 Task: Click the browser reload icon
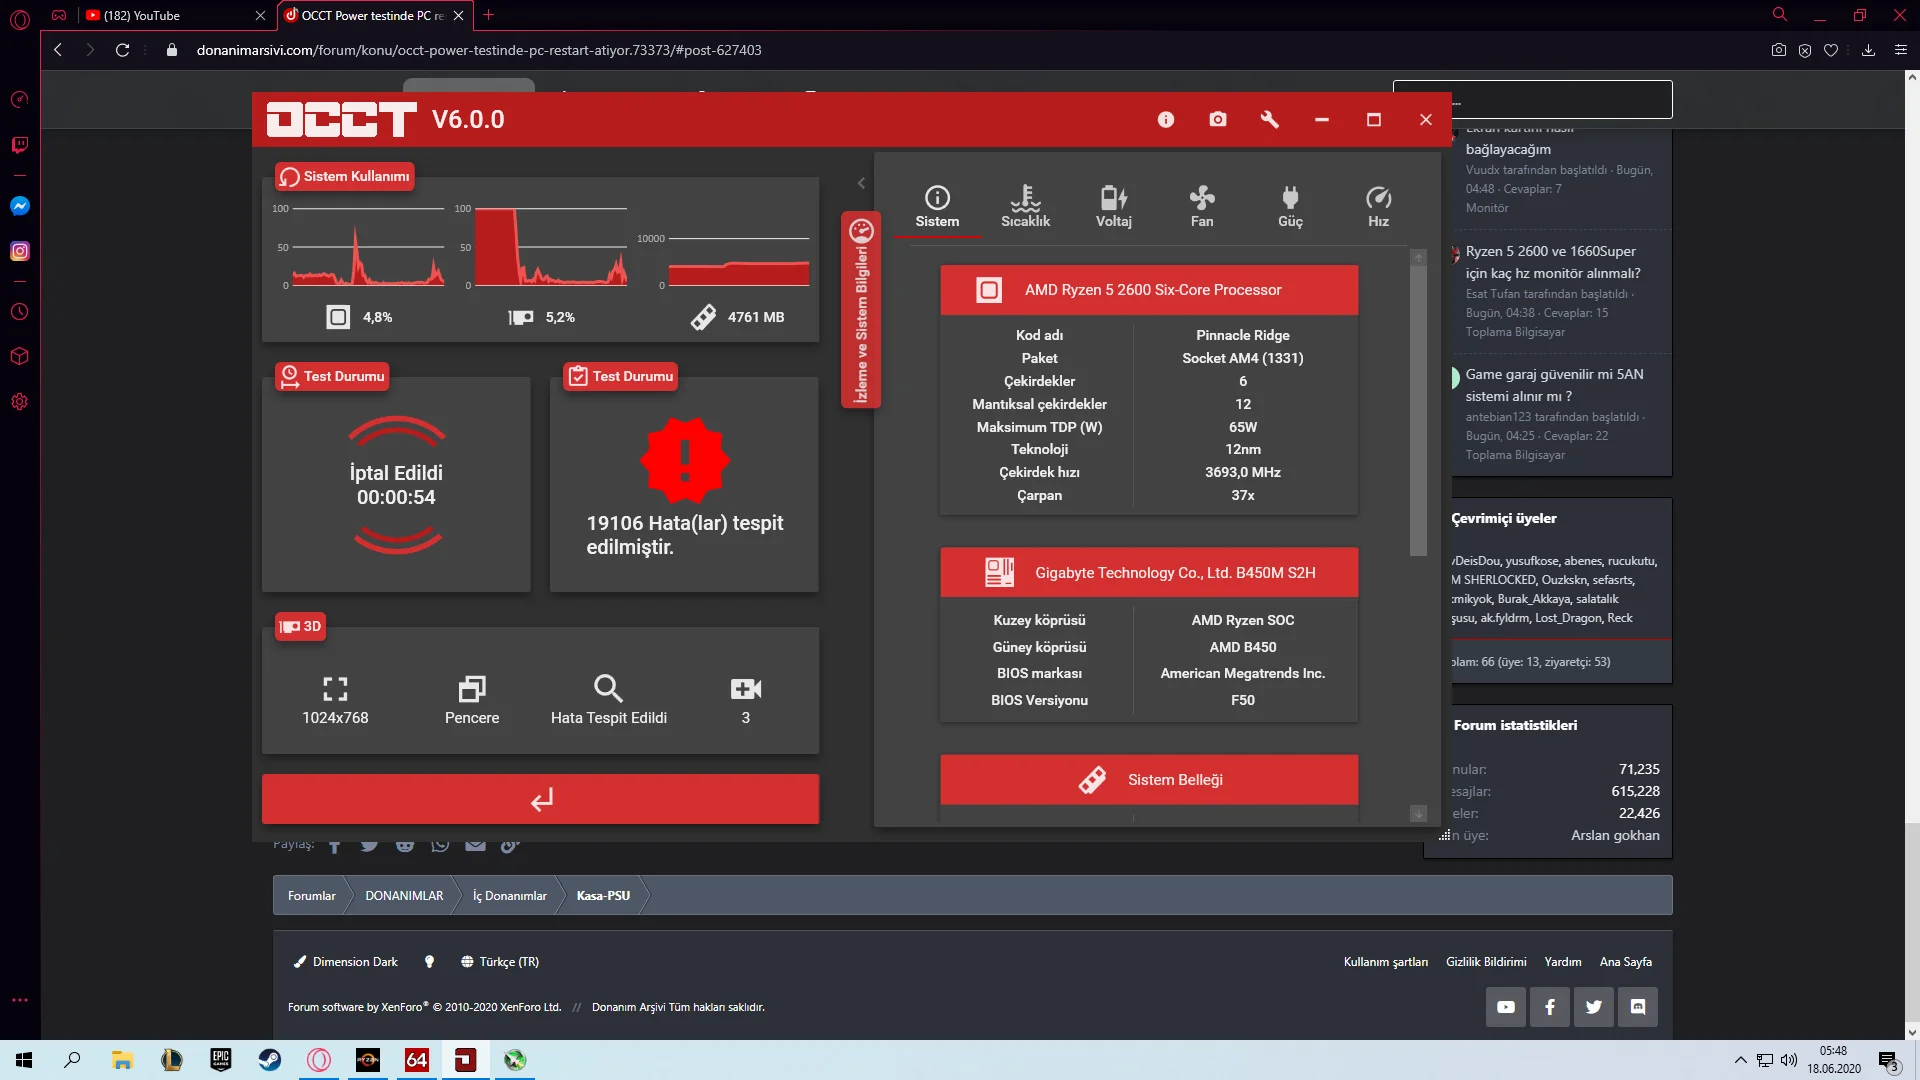coord(122,50)
